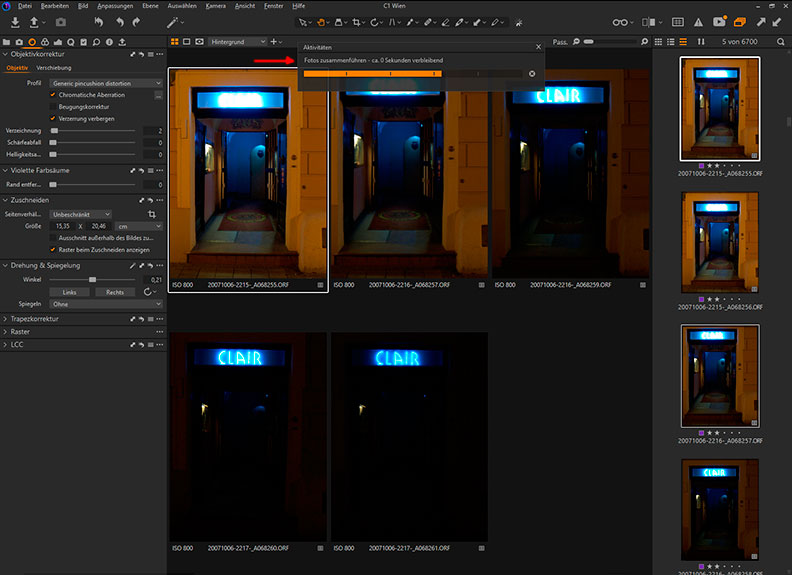This screenshot has height=575, width=792.
Task: Click the Links rotate button
Action: tap(69, 292)
